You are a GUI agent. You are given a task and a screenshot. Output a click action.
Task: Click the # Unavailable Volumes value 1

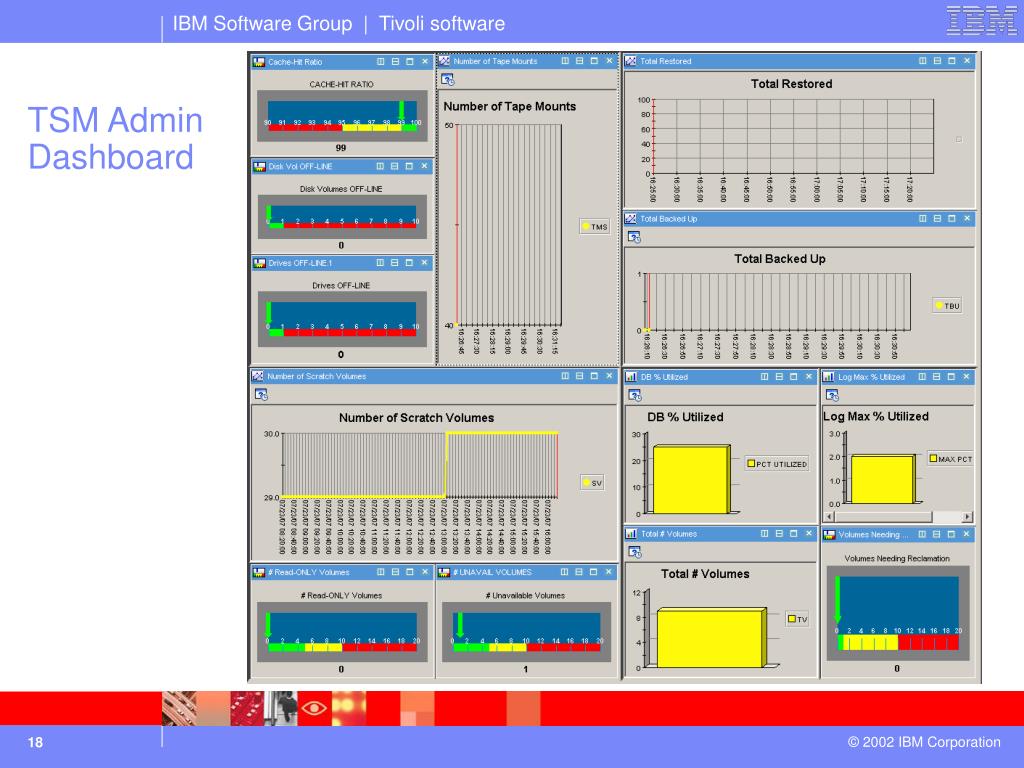[x=526, y=669]
